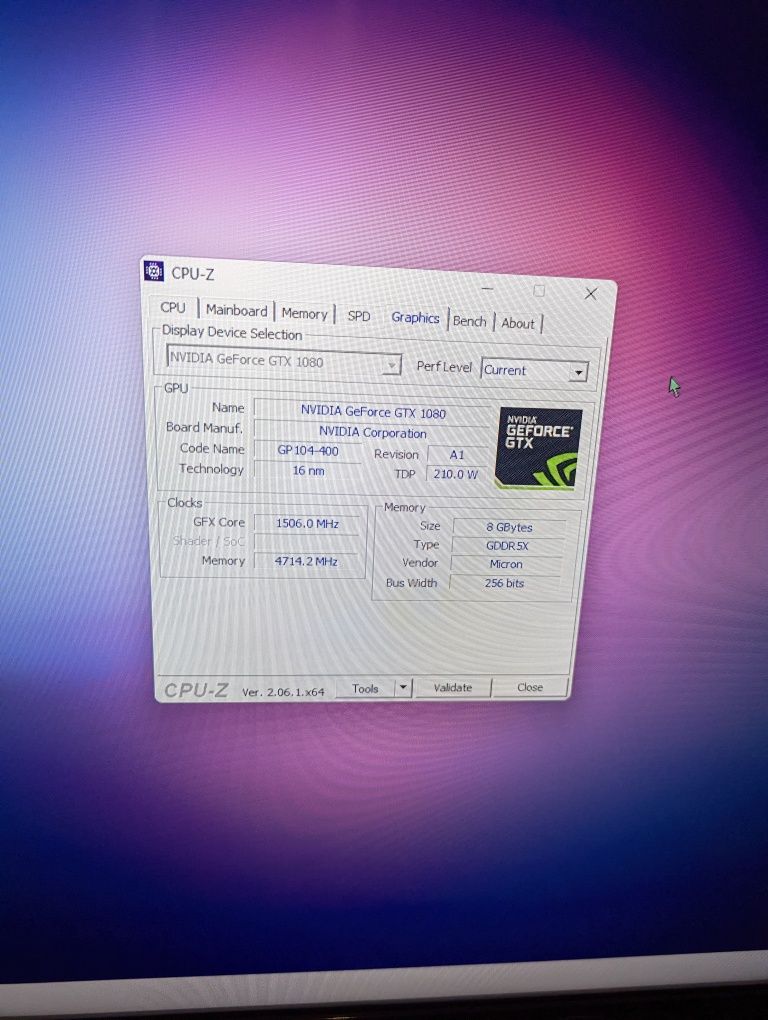Click the 210.0 W TDP value
The height and width of the screenshot is (1020, 768).
455,474
